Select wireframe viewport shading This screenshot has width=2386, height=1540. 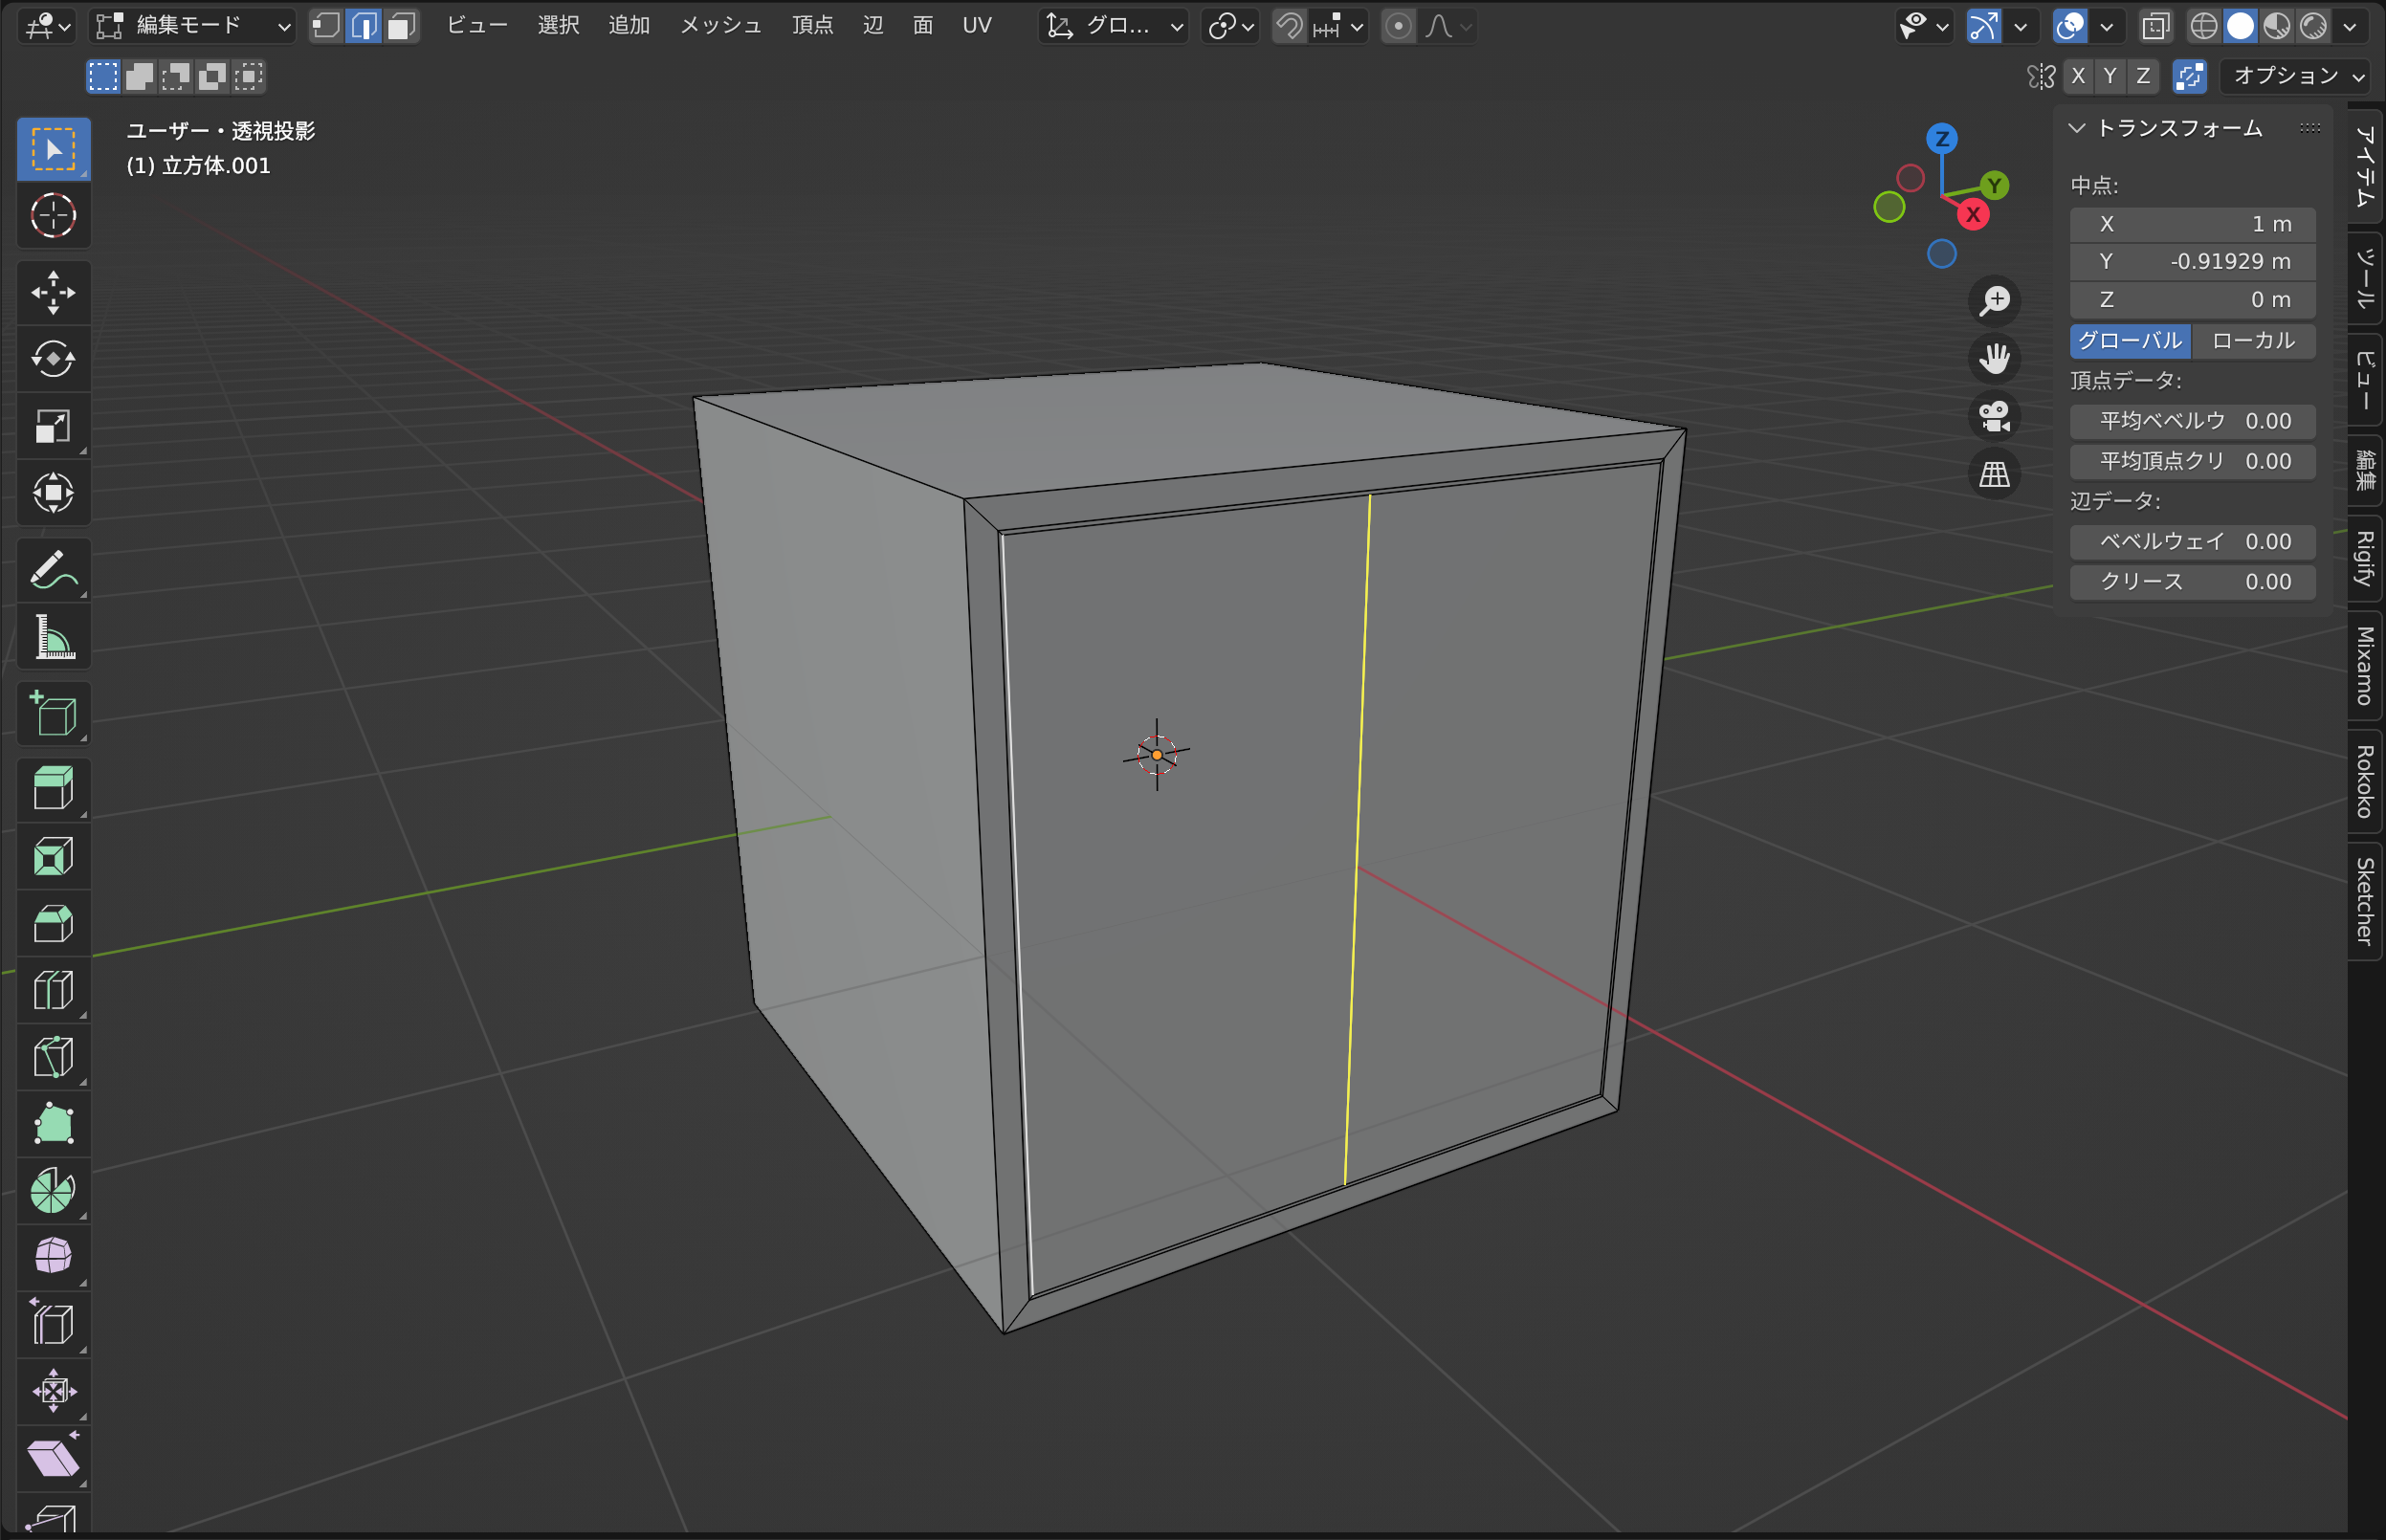tap(2203, 25)
